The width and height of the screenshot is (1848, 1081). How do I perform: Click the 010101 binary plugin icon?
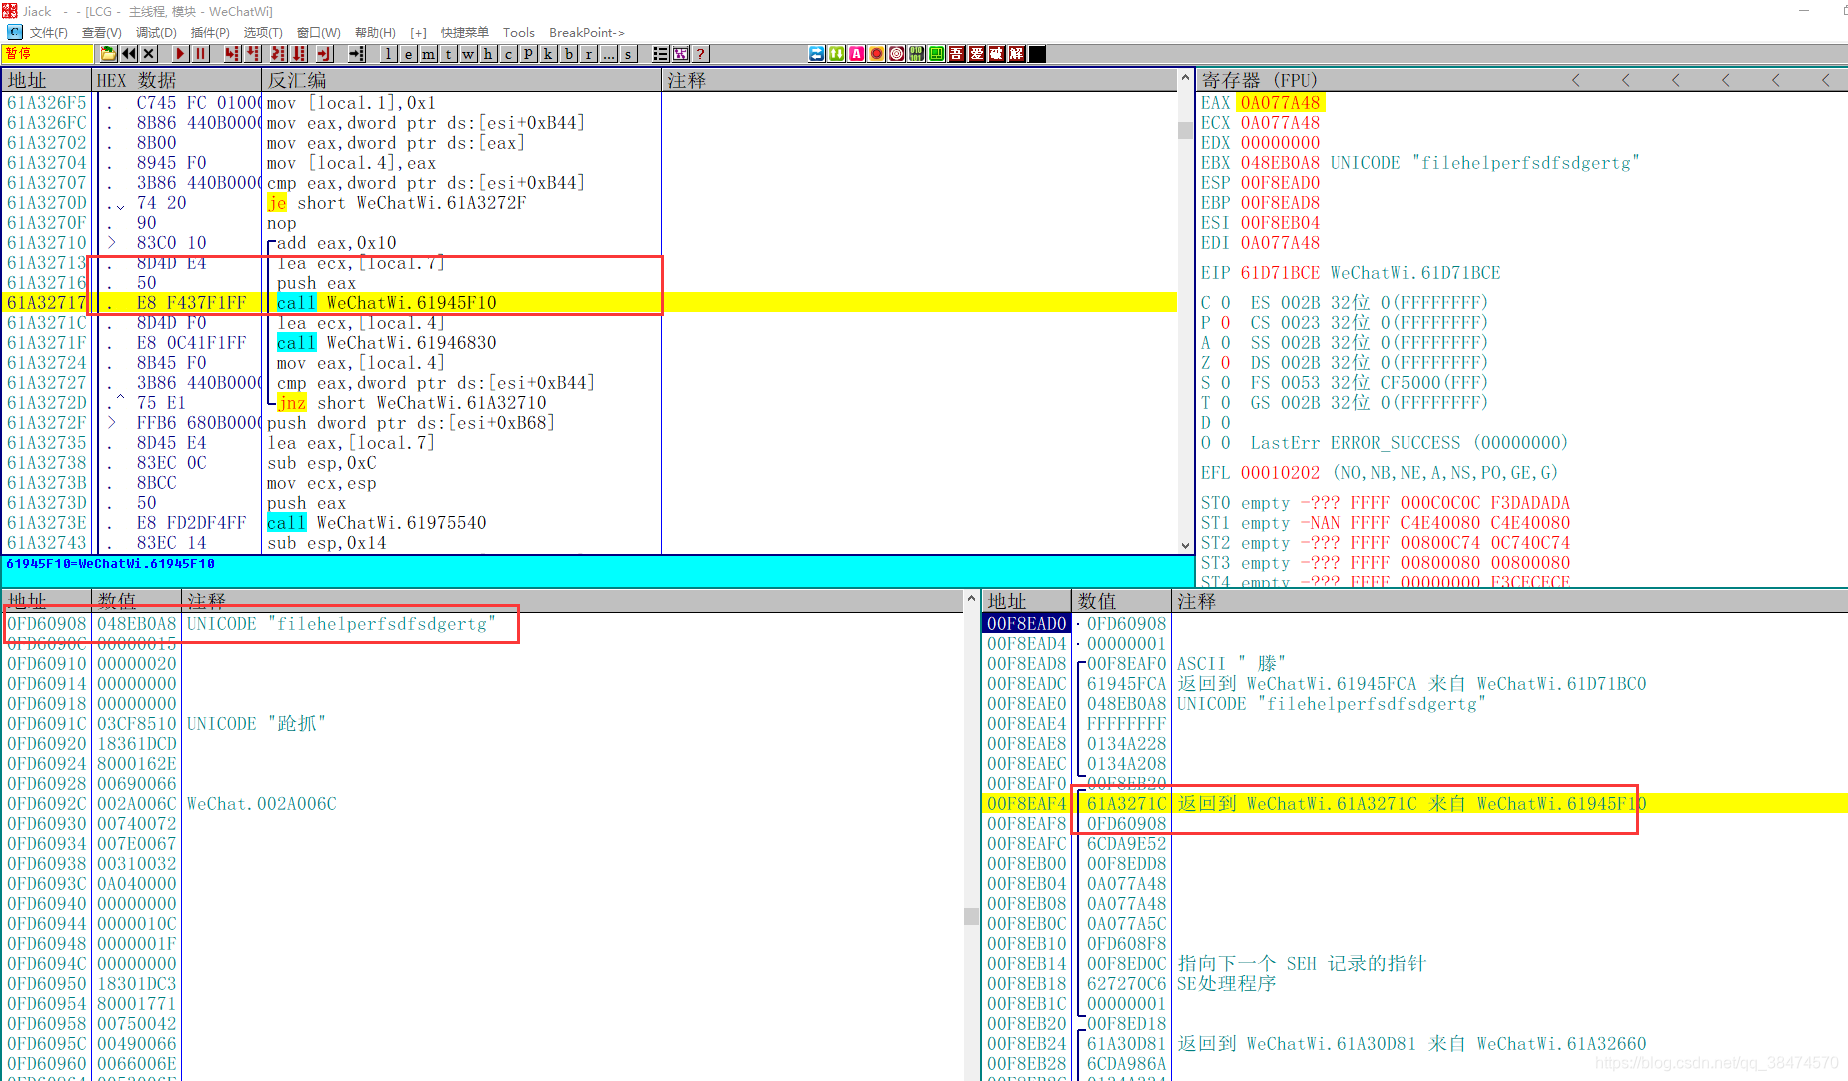(x=917, y=54)
